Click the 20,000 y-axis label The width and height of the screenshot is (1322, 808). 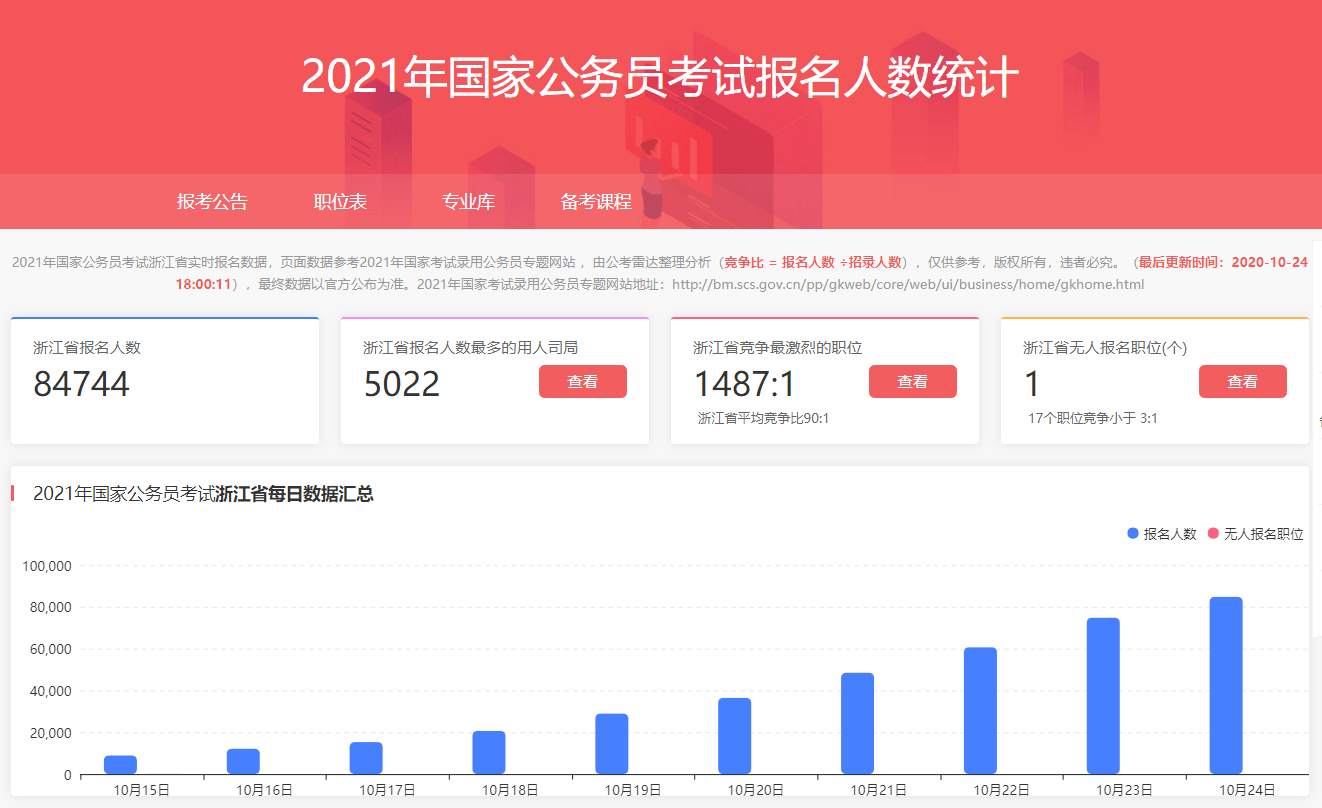pos(51,733)
